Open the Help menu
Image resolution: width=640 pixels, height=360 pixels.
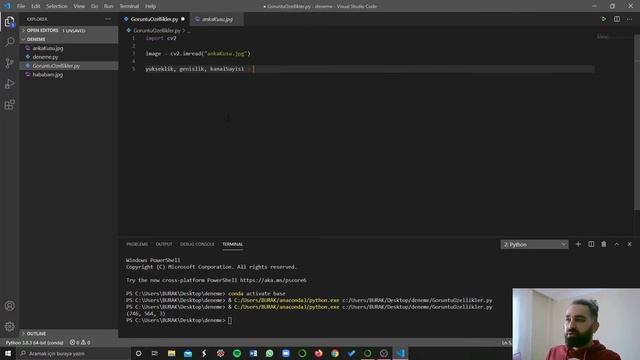pyautogui.click(x=150, y=6)
